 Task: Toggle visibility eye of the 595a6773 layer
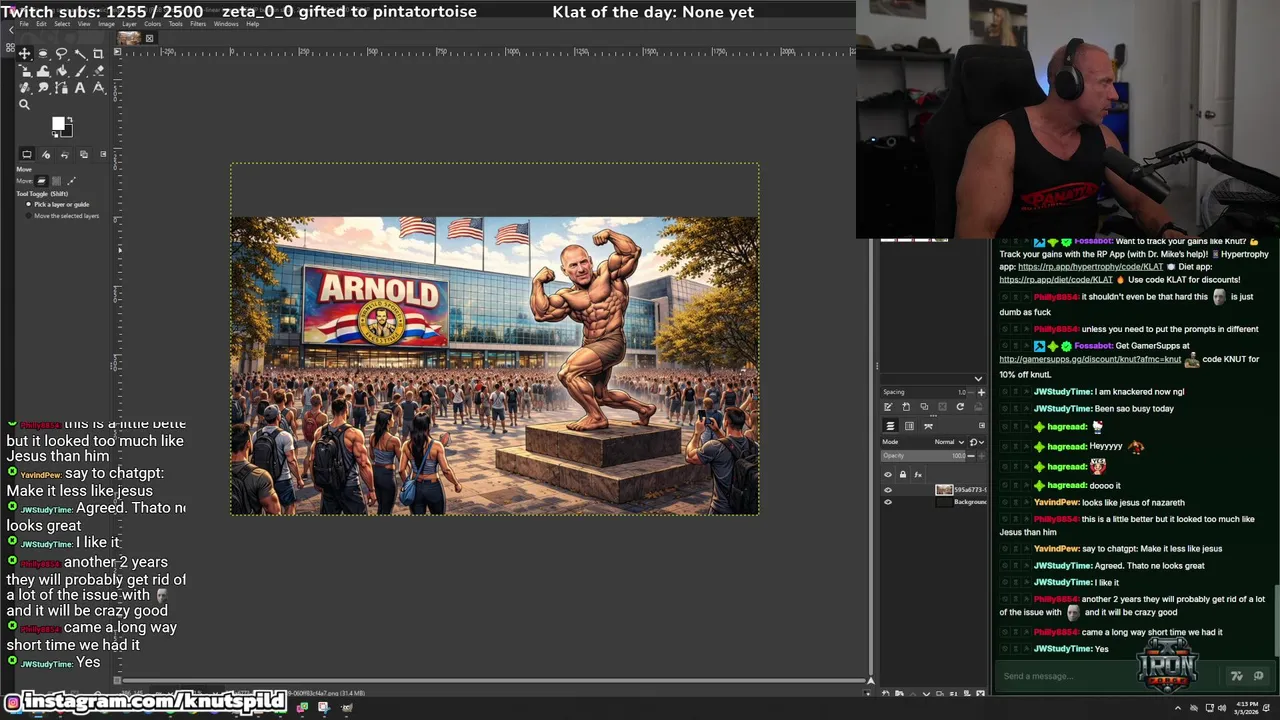pos(888,490)
